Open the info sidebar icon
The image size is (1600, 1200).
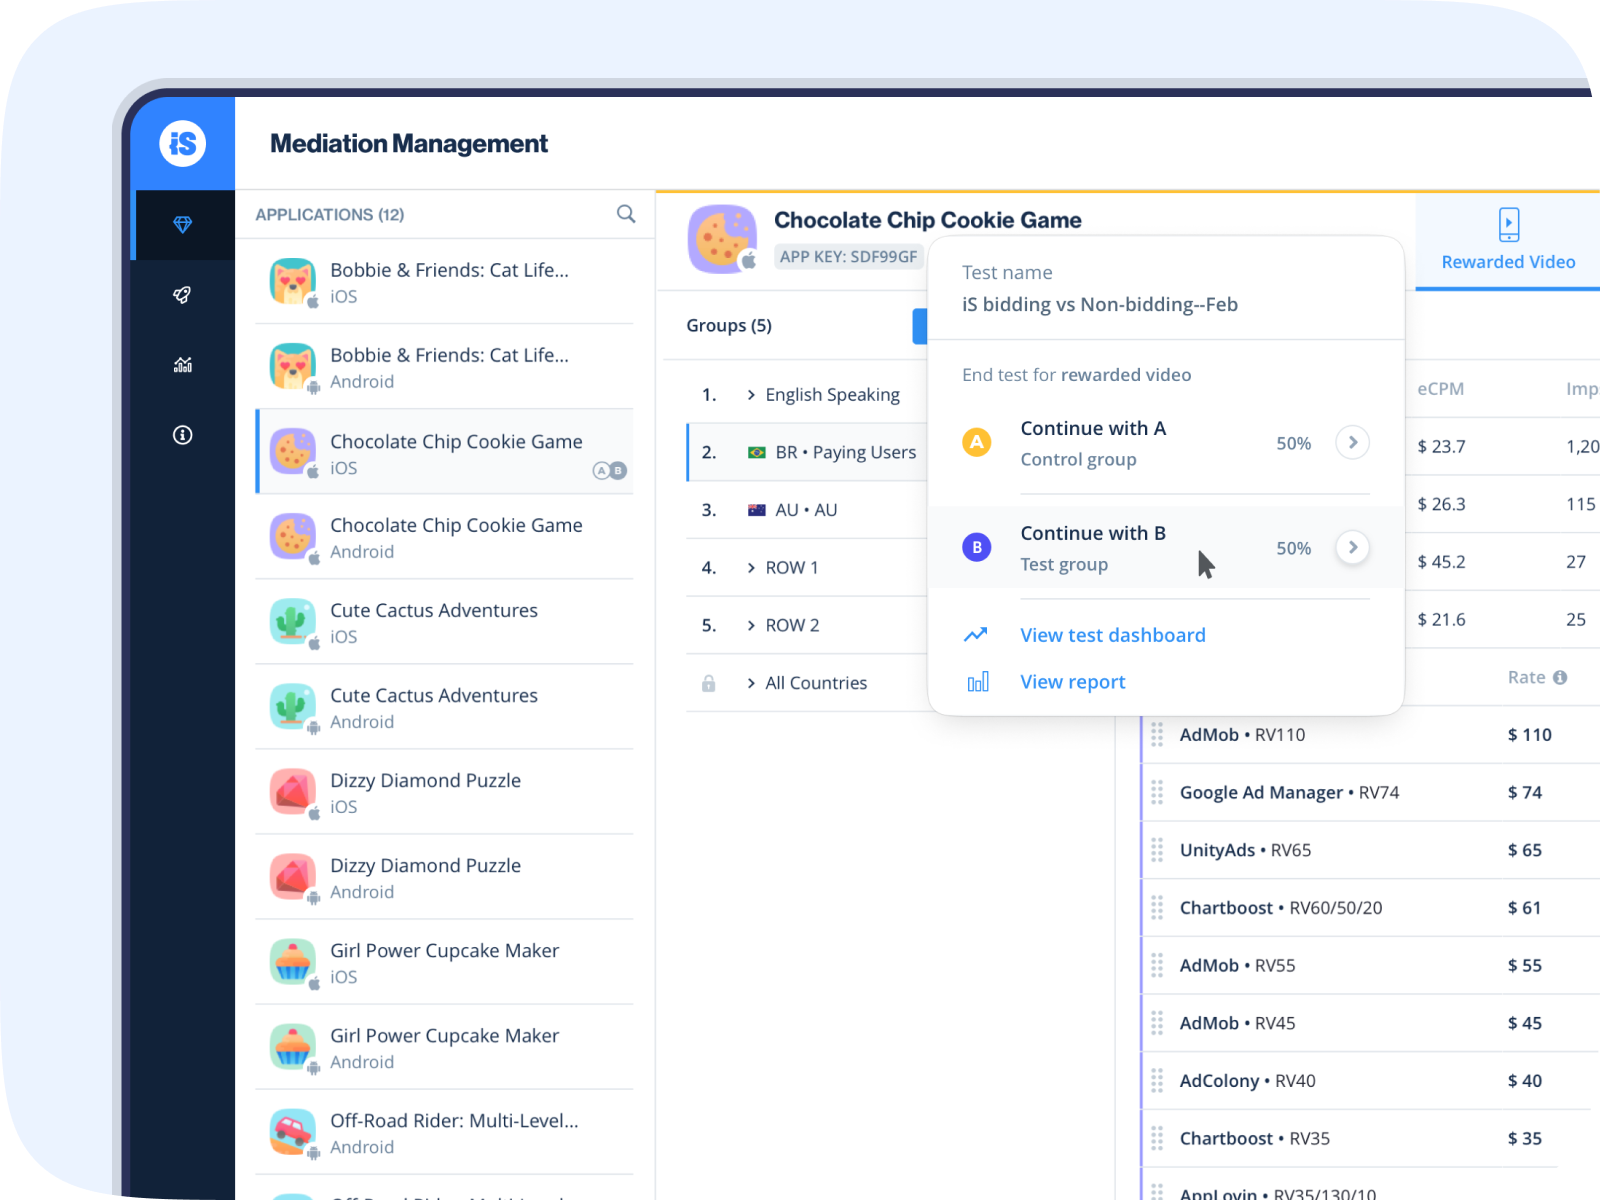(182, 435)
